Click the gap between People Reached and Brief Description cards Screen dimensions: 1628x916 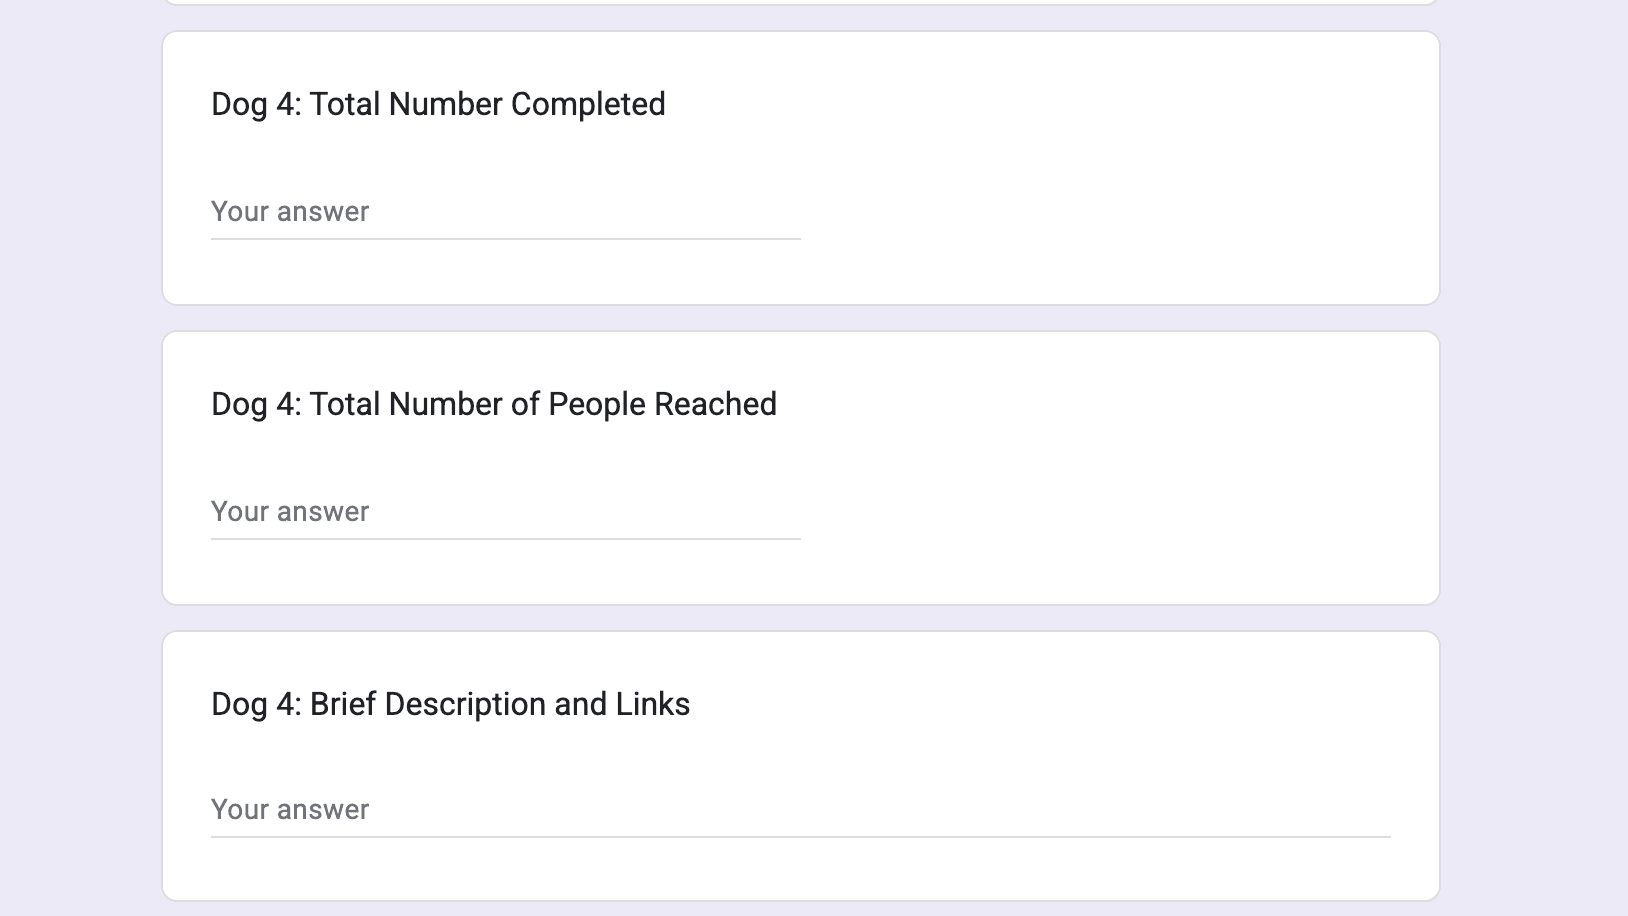[x=800, y=618]
